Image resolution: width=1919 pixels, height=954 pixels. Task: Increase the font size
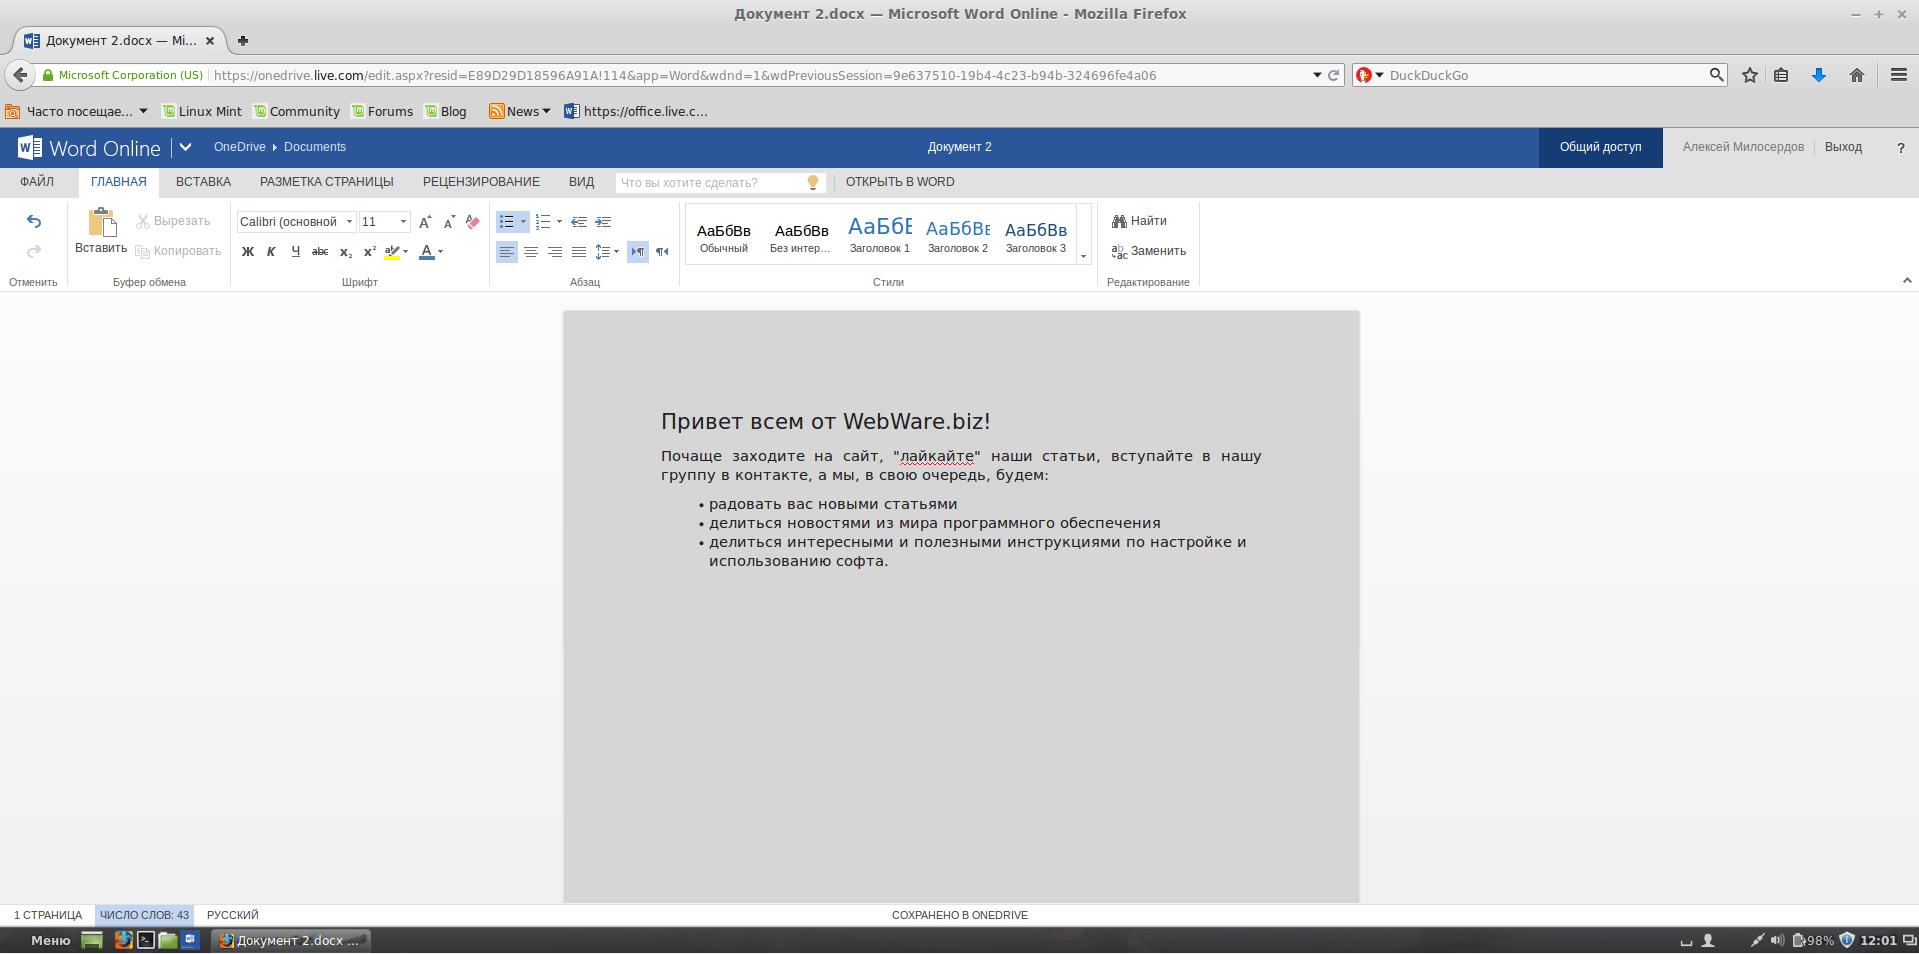tap(425, 222)
